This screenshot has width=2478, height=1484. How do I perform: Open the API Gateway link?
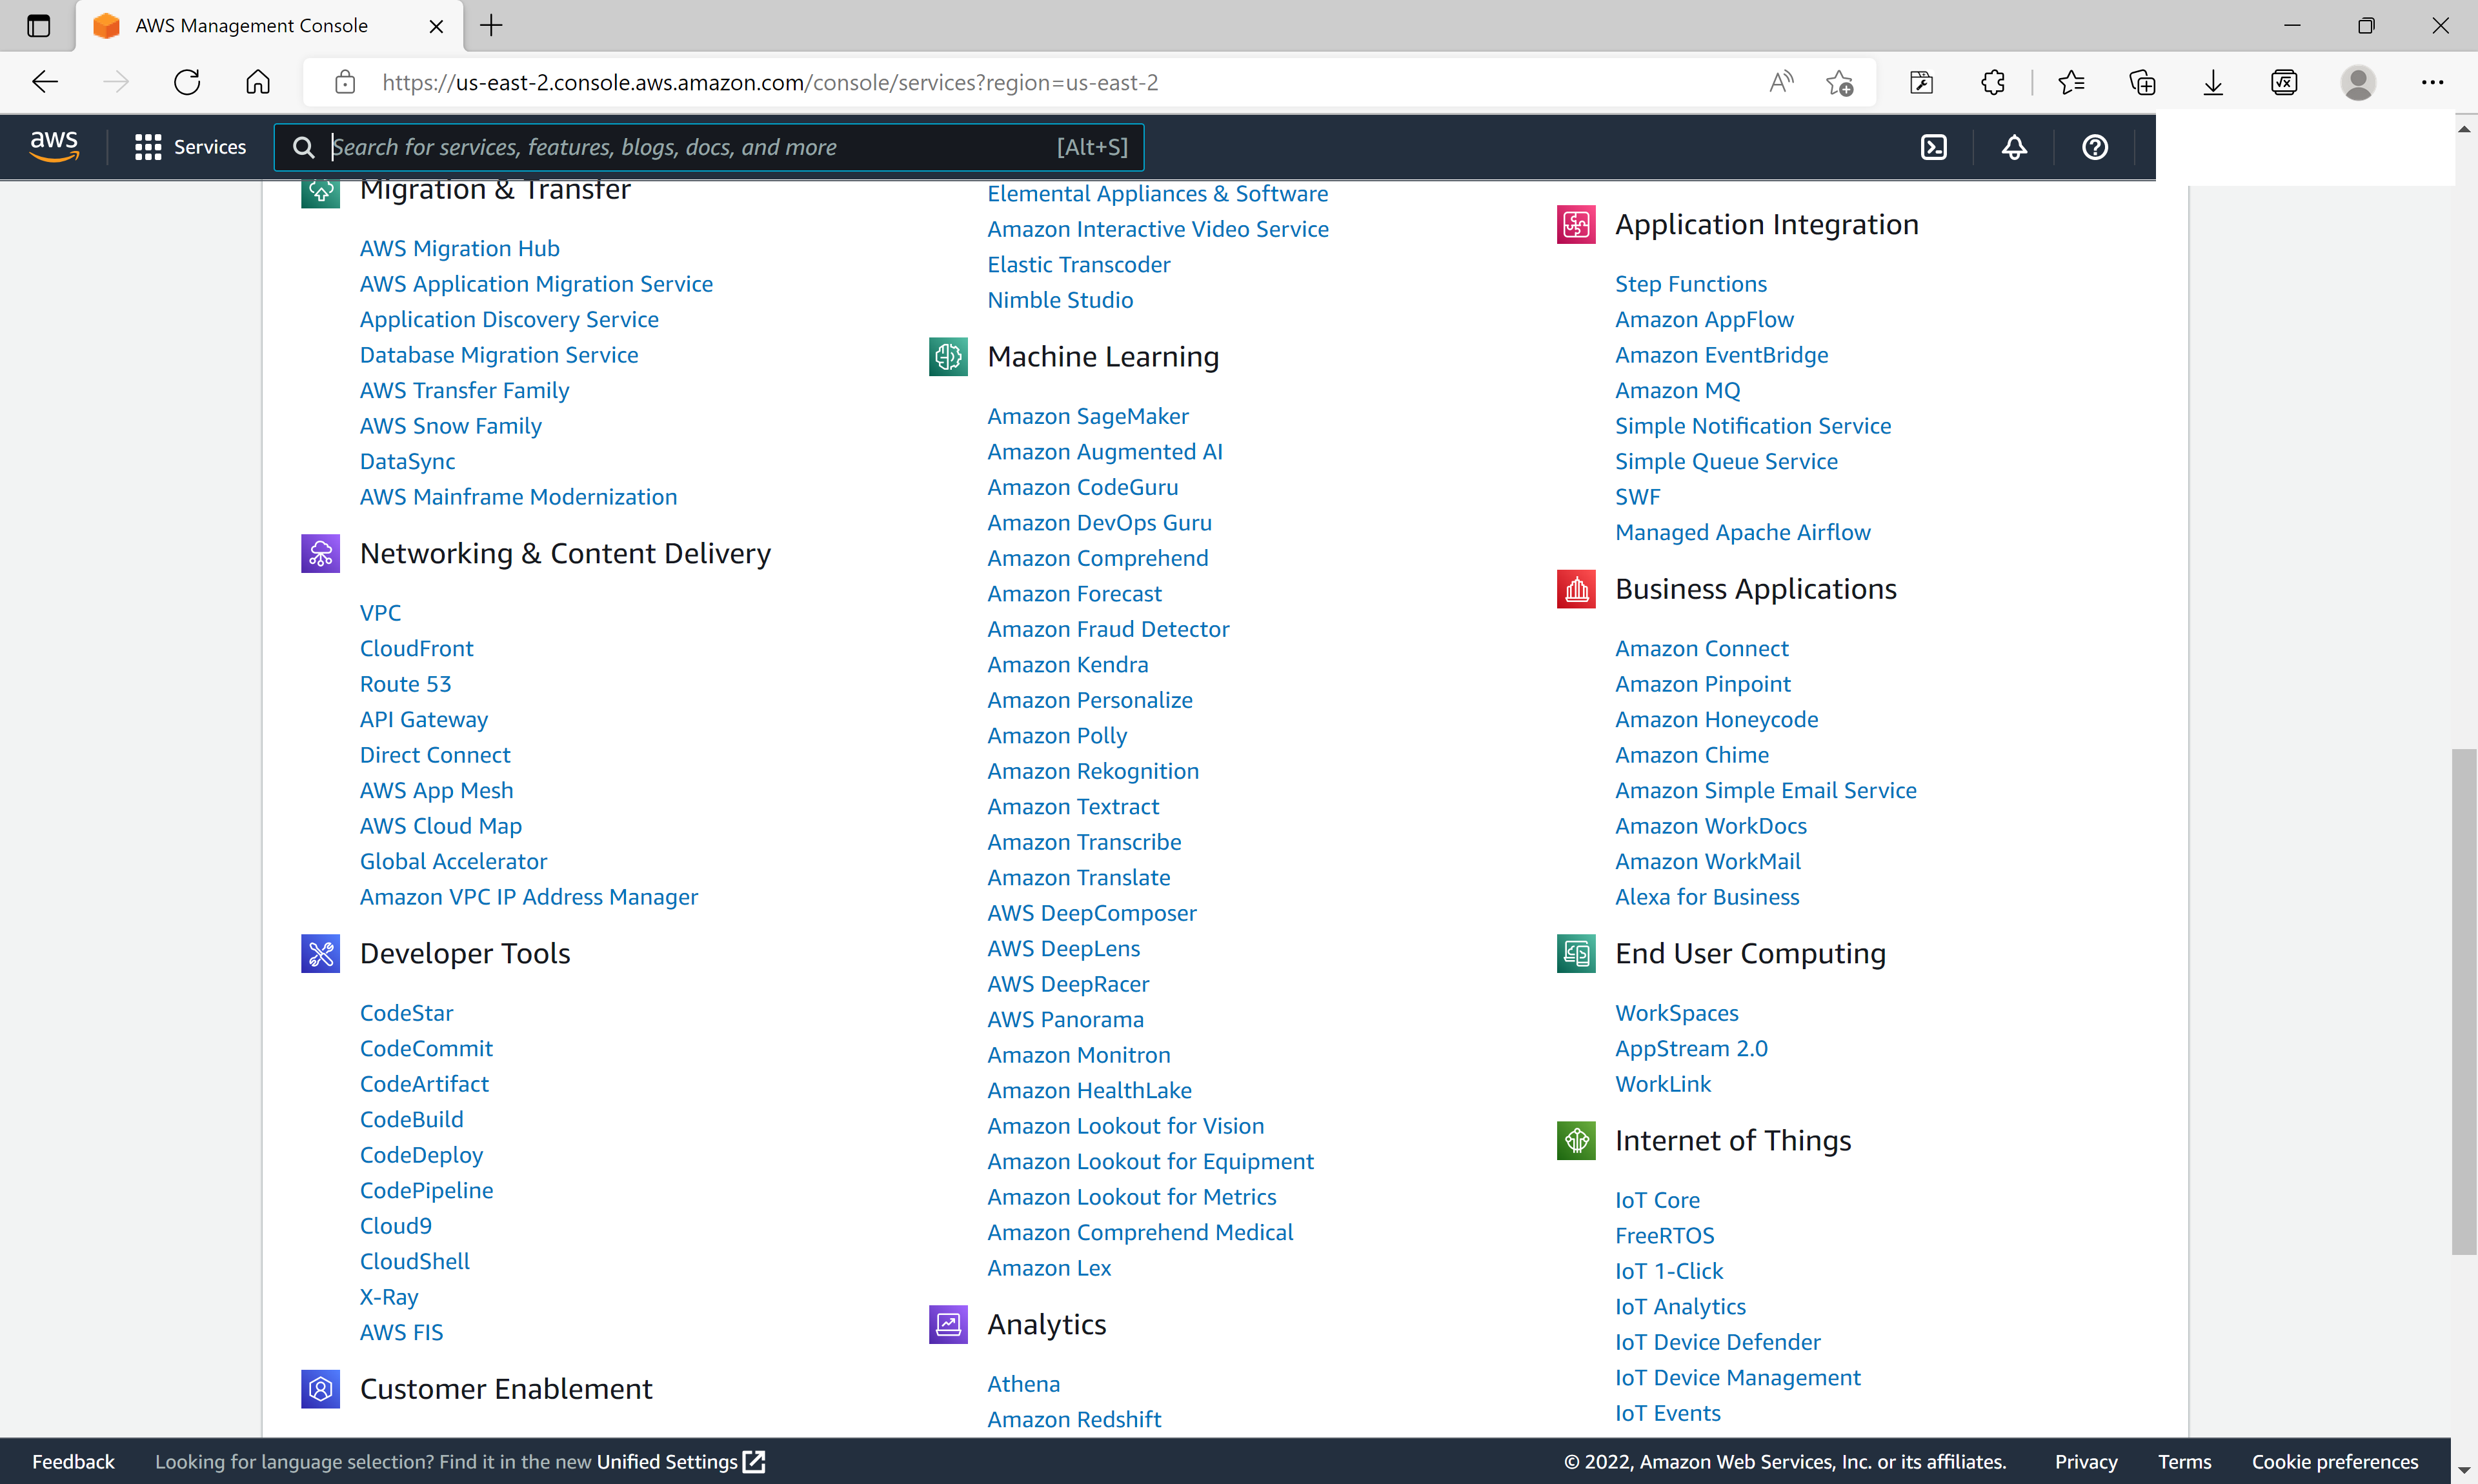click(424, 719)
